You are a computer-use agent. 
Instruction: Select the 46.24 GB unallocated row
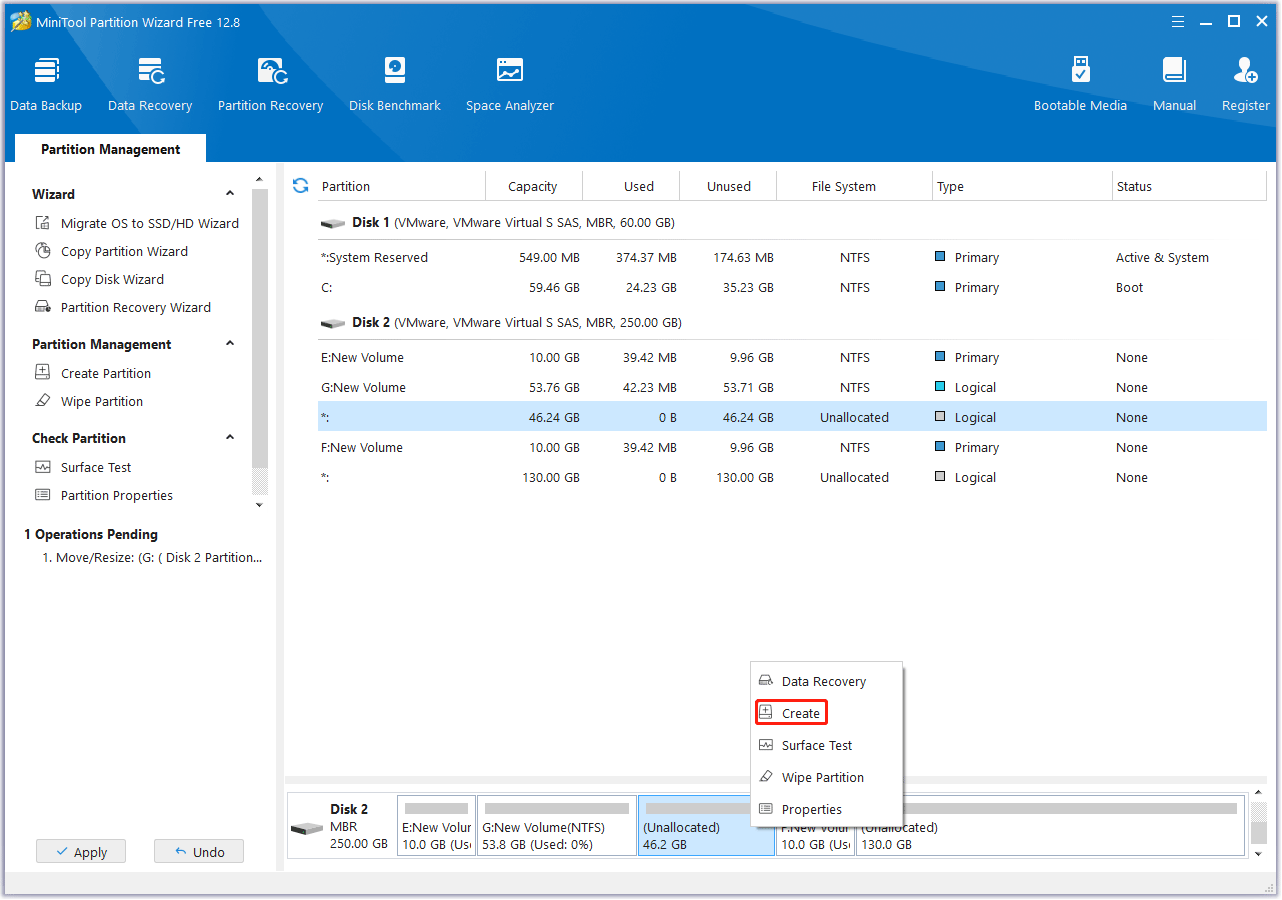click(x=792, y=418)
